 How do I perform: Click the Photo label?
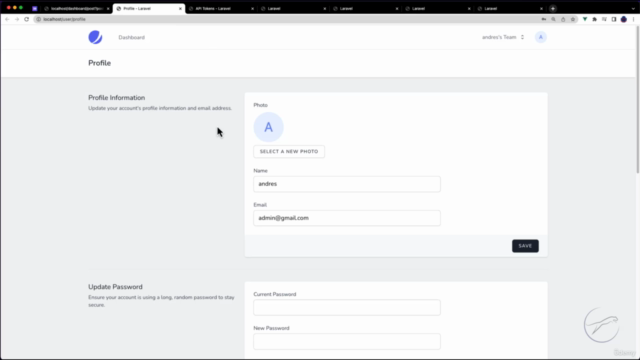point(260,105)
